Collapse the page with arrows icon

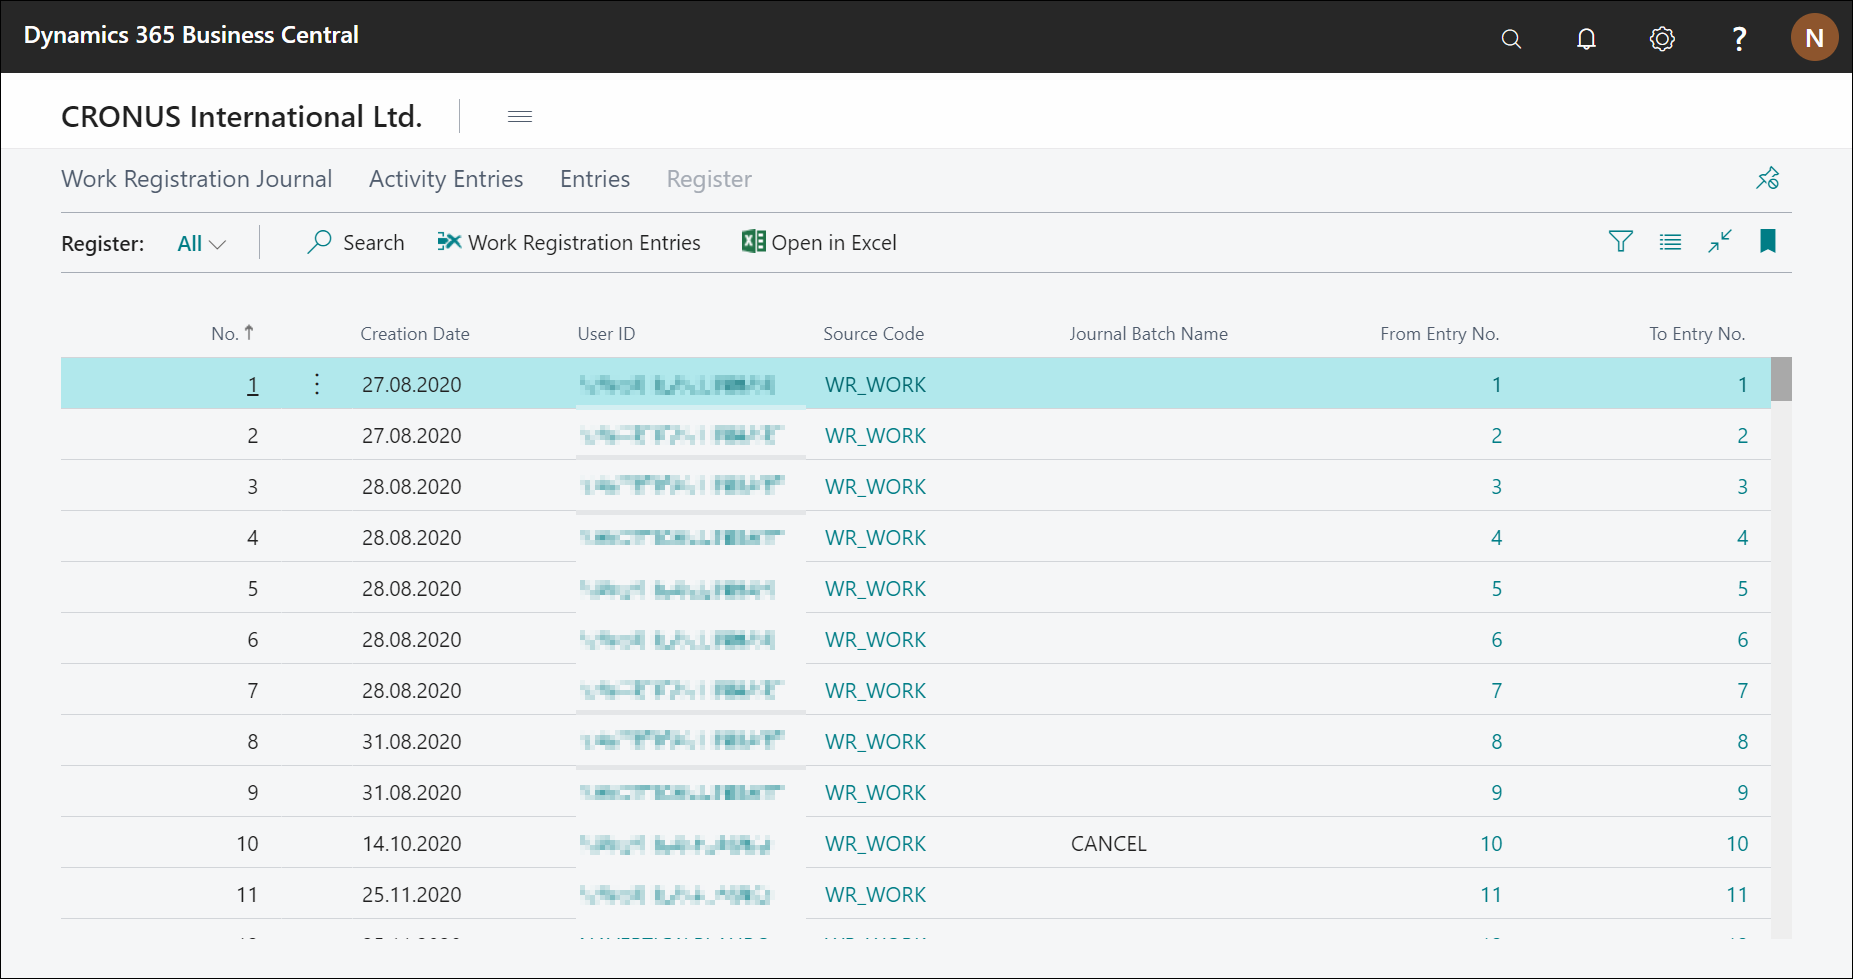1720,242
